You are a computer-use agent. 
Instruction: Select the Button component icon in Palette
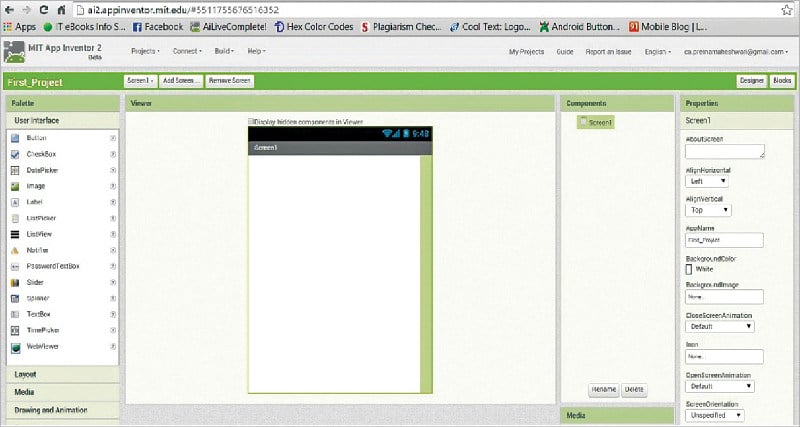[x=15, y=138]
